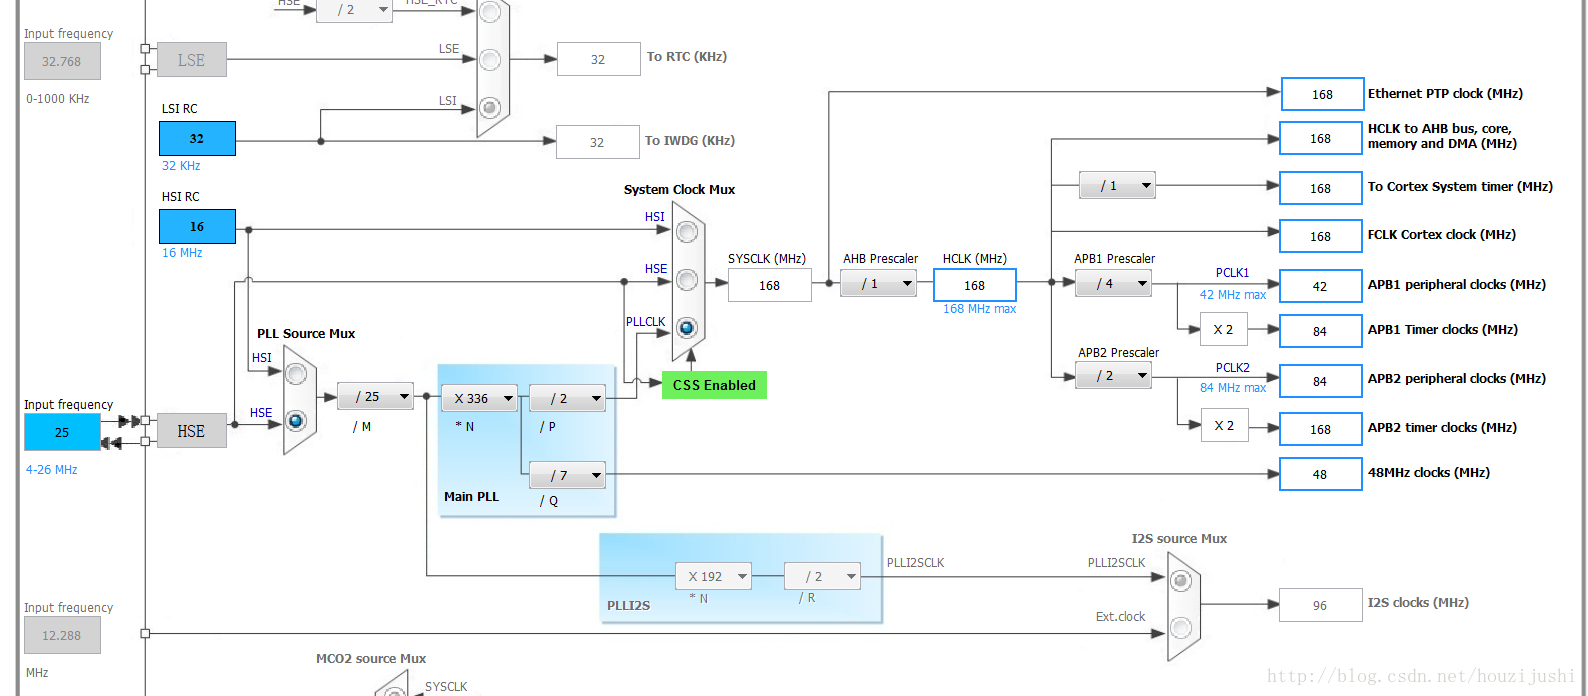This screenshot has height=696, width=1588.
Task: Select HSI in System Clock Mux
Action: (x=687, y=232)
